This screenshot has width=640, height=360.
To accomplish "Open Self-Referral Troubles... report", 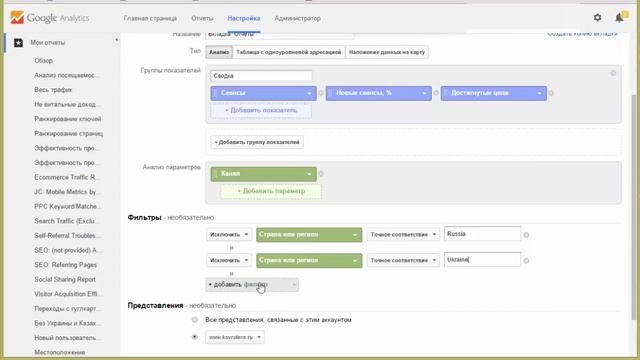I will tap(67, 236).
